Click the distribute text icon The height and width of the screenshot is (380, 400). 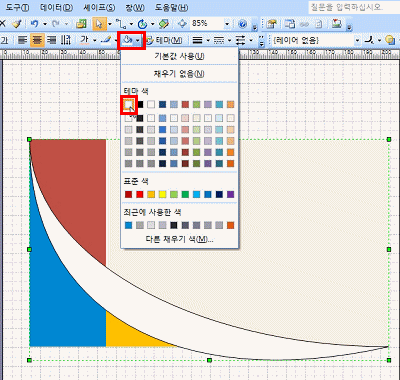coord(66,40)
